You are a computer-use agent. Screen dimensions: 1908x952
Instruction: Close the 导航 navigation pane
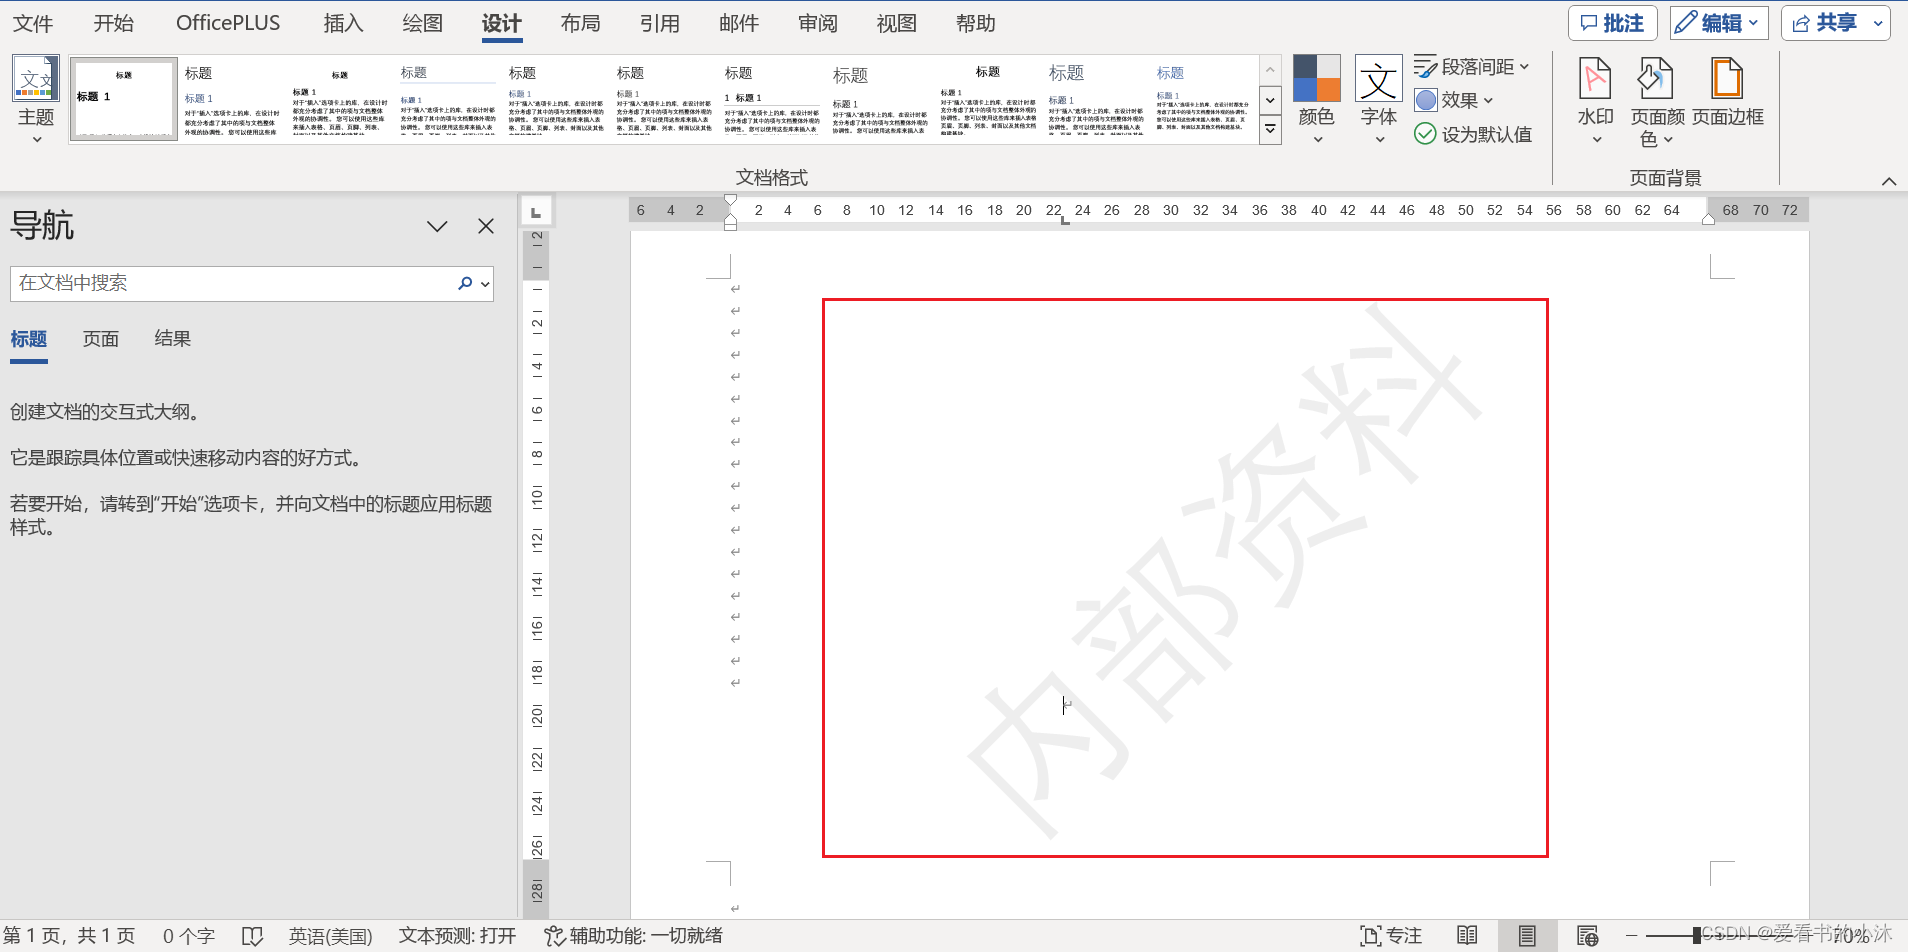(x=486, y=226)
